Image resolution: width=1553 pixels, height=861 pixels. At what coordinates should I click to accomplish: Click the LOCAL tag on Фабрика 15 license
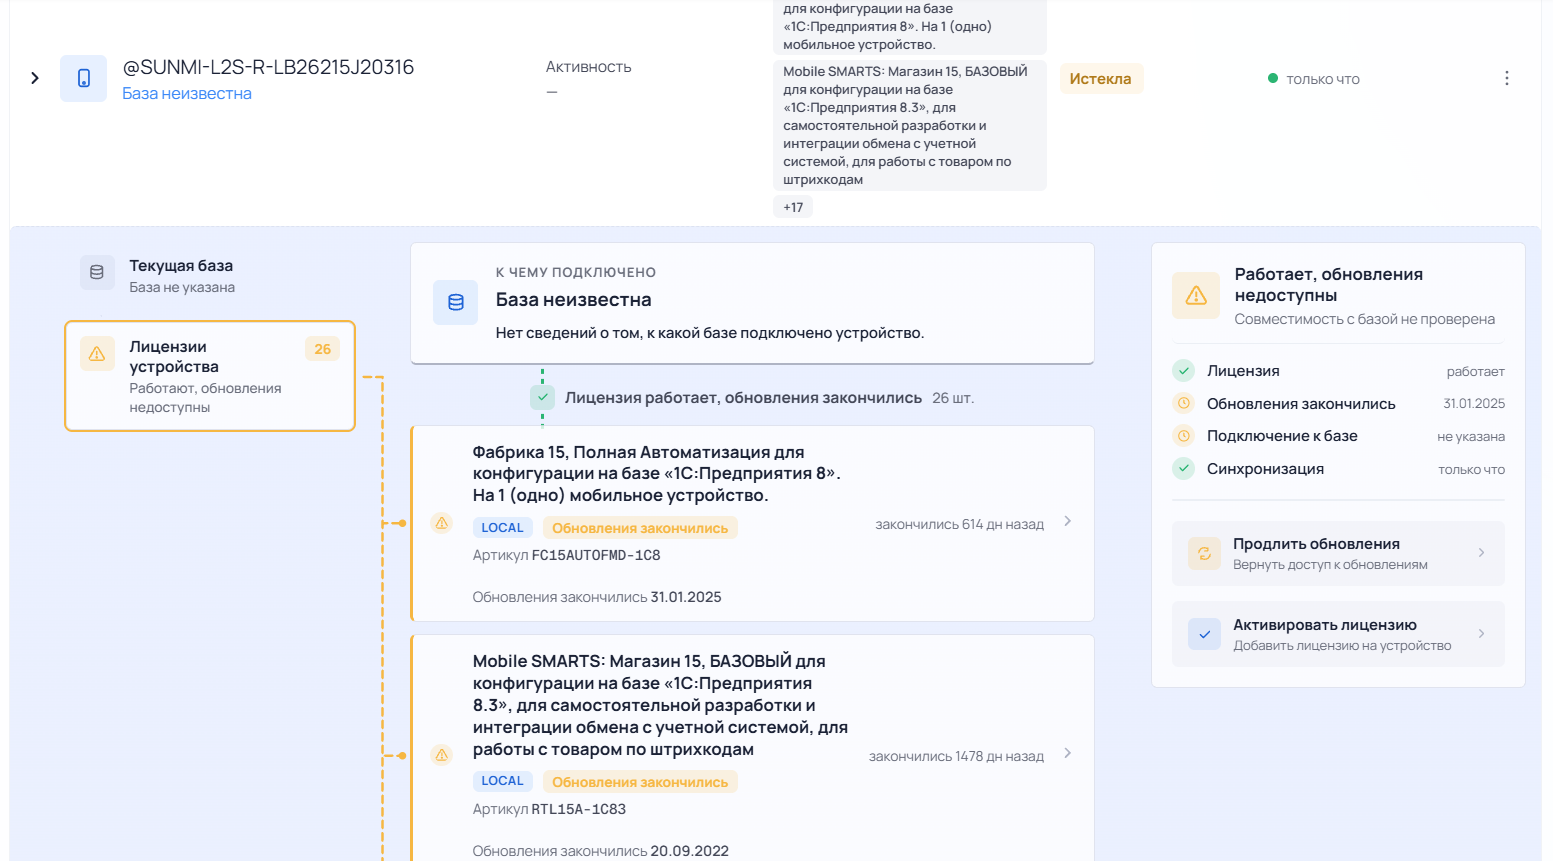point(502,528)
